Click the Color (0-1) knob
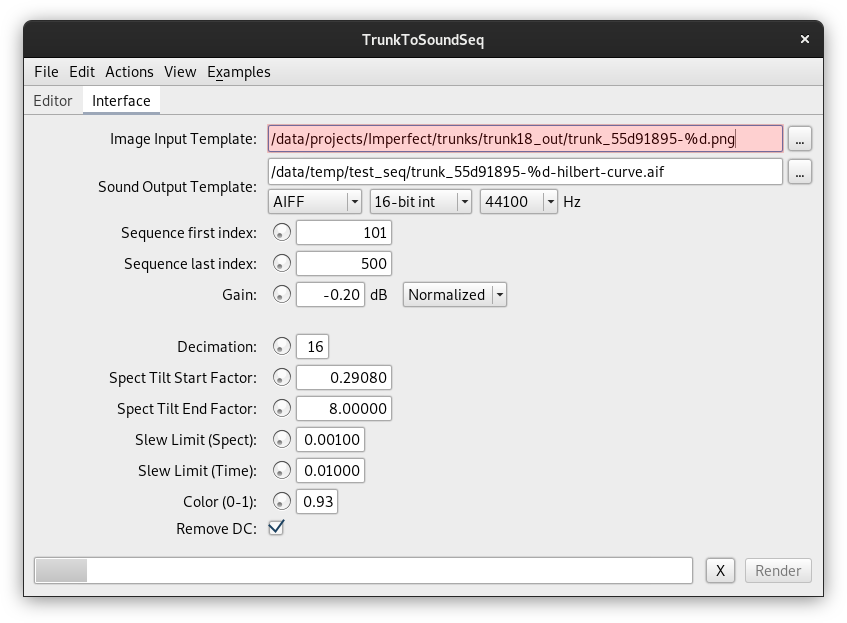The width and height of the screenshot is (847, 623). click(x=282, y=502)
